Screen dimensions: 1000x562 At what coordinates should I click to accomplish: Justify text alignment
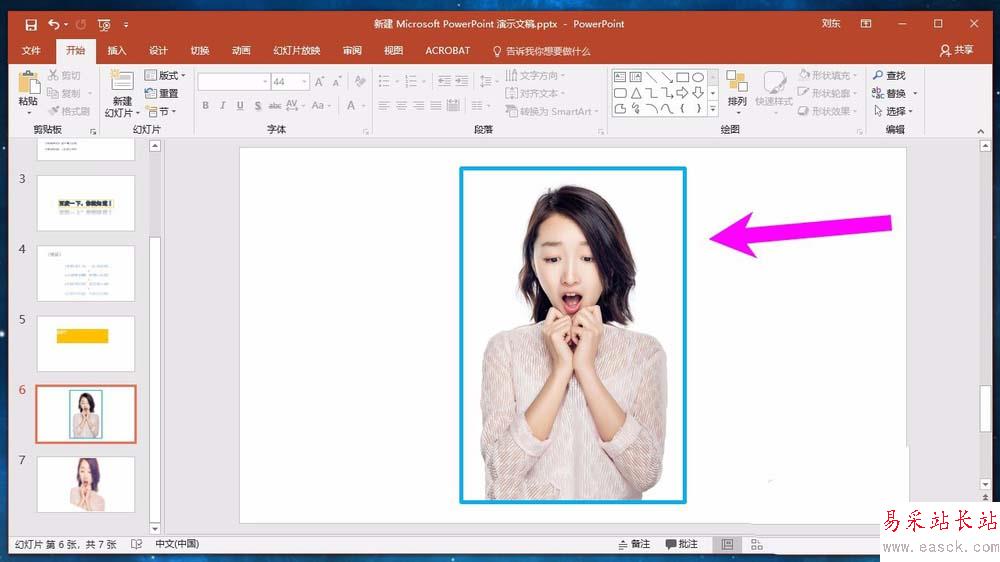pos(436,106)
